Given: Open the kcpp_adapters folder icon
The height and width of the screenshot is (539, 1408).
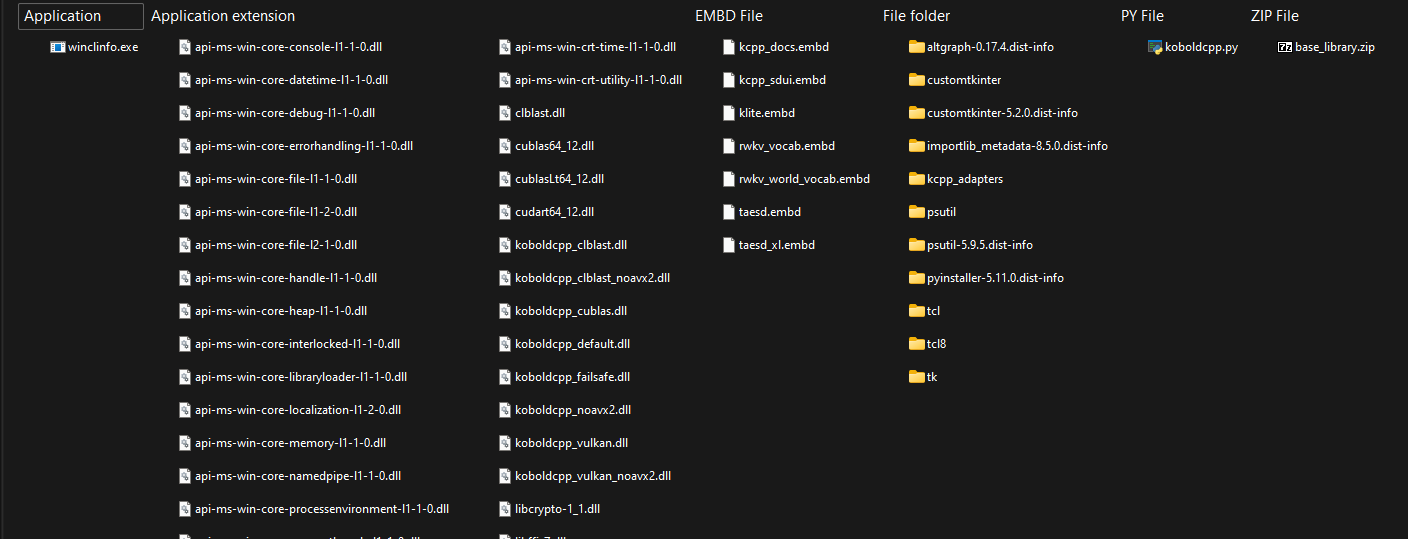Looking at the screenshot, I should 917,179.
